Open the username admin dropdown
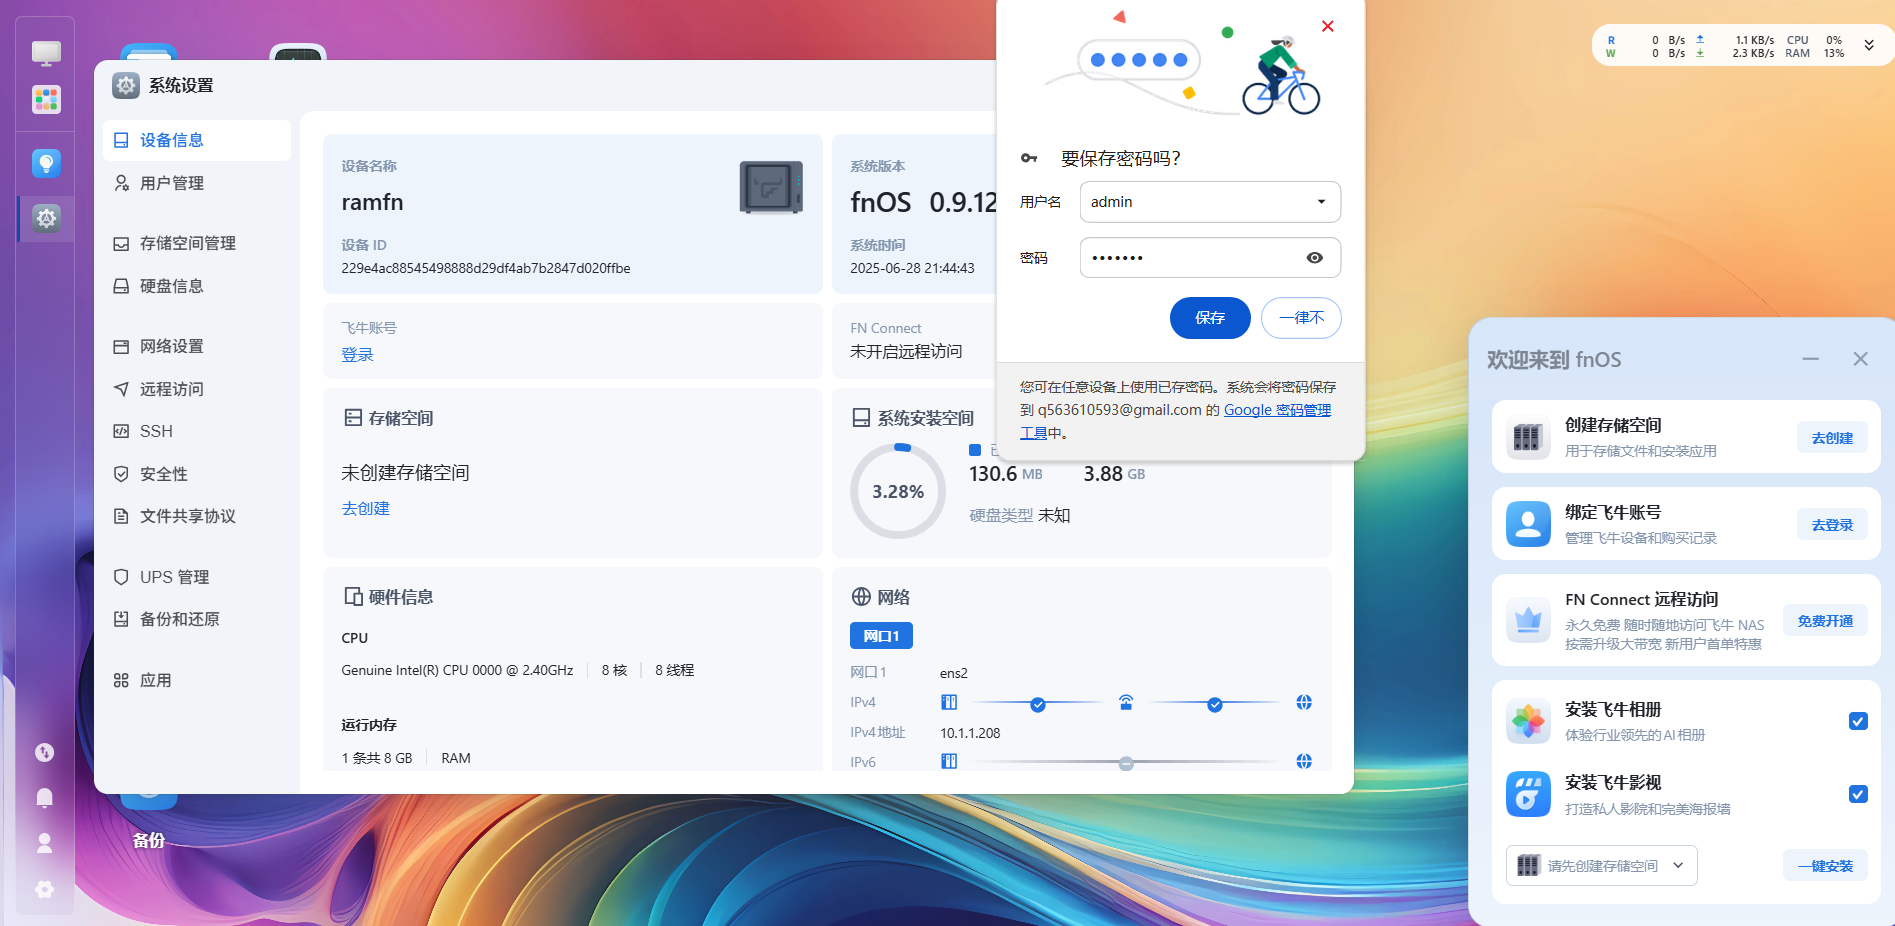 click(x=1210, y=202)
